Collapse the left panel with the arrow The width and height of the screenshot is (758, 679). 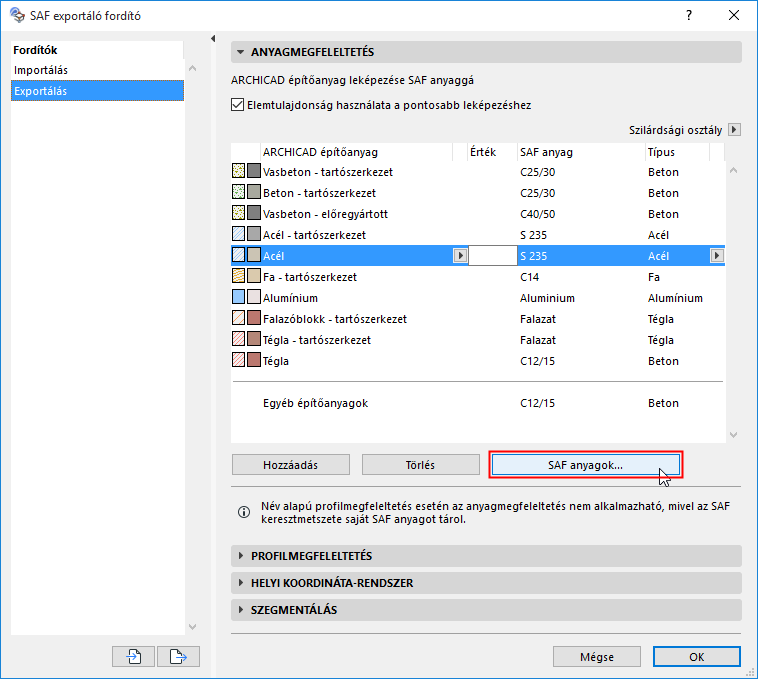[x=213, y=39]
